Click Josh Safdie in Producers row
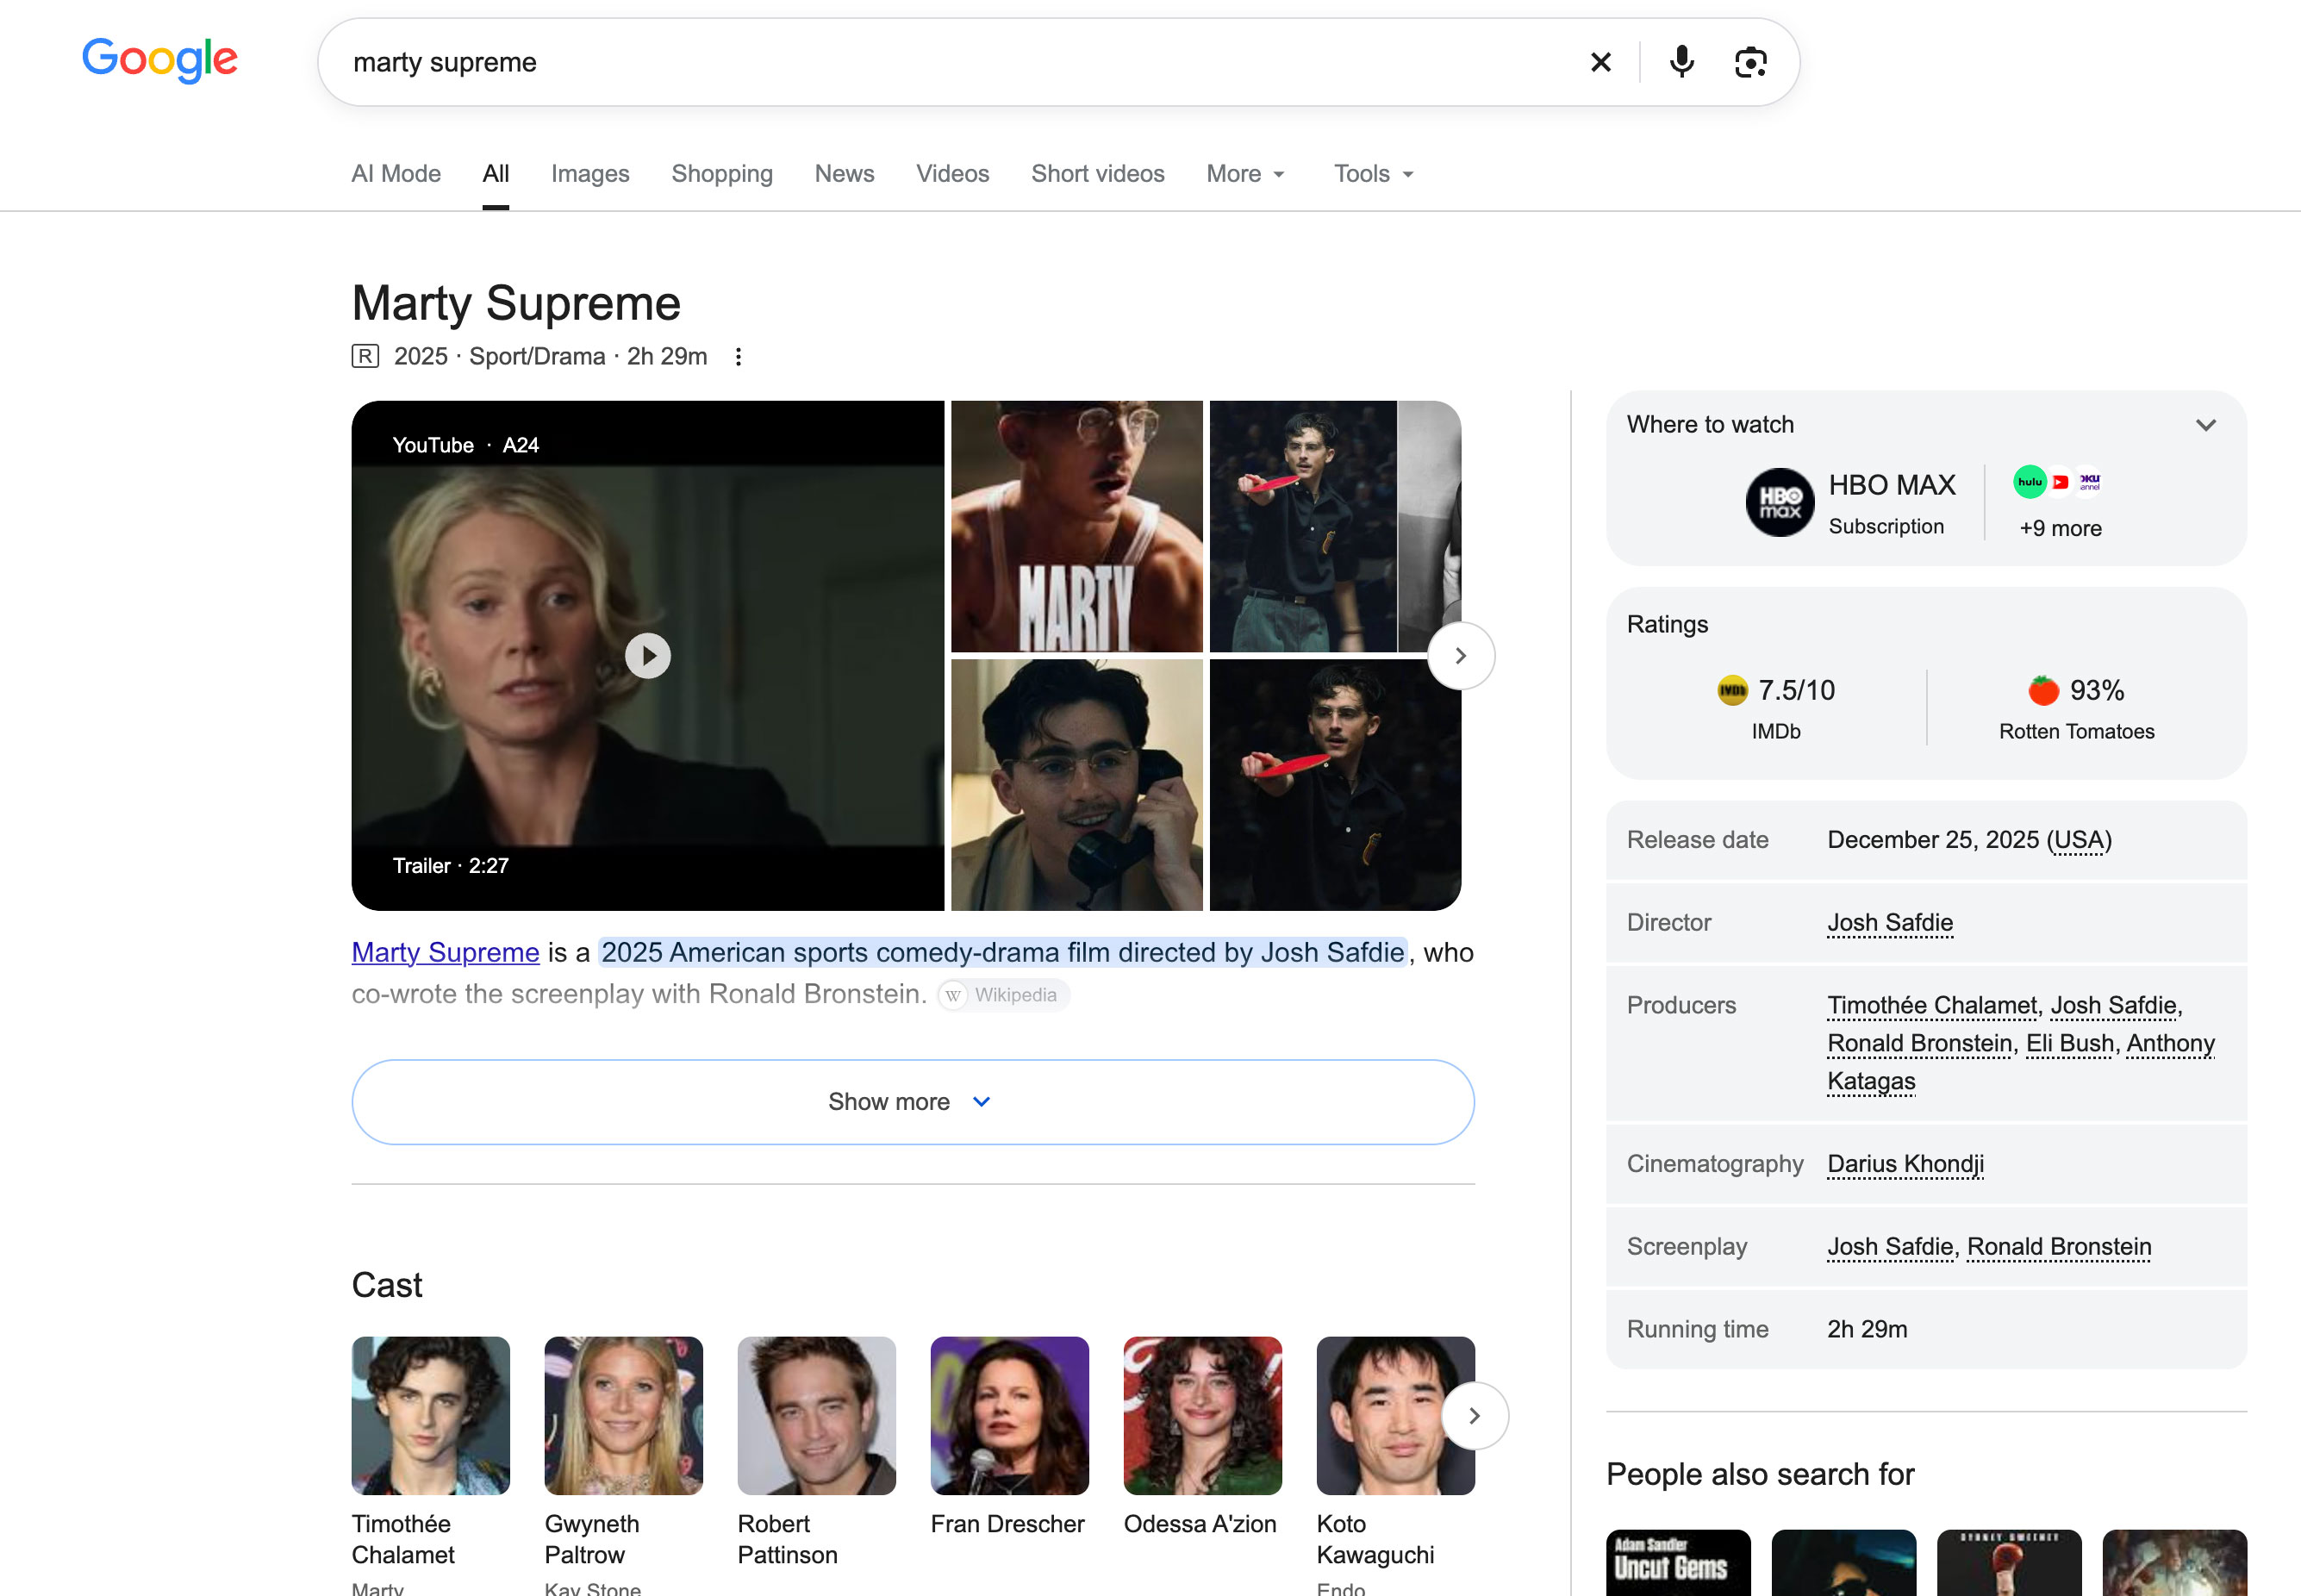Viewport: 2301px width, 1596px height. point(2114,1005)
